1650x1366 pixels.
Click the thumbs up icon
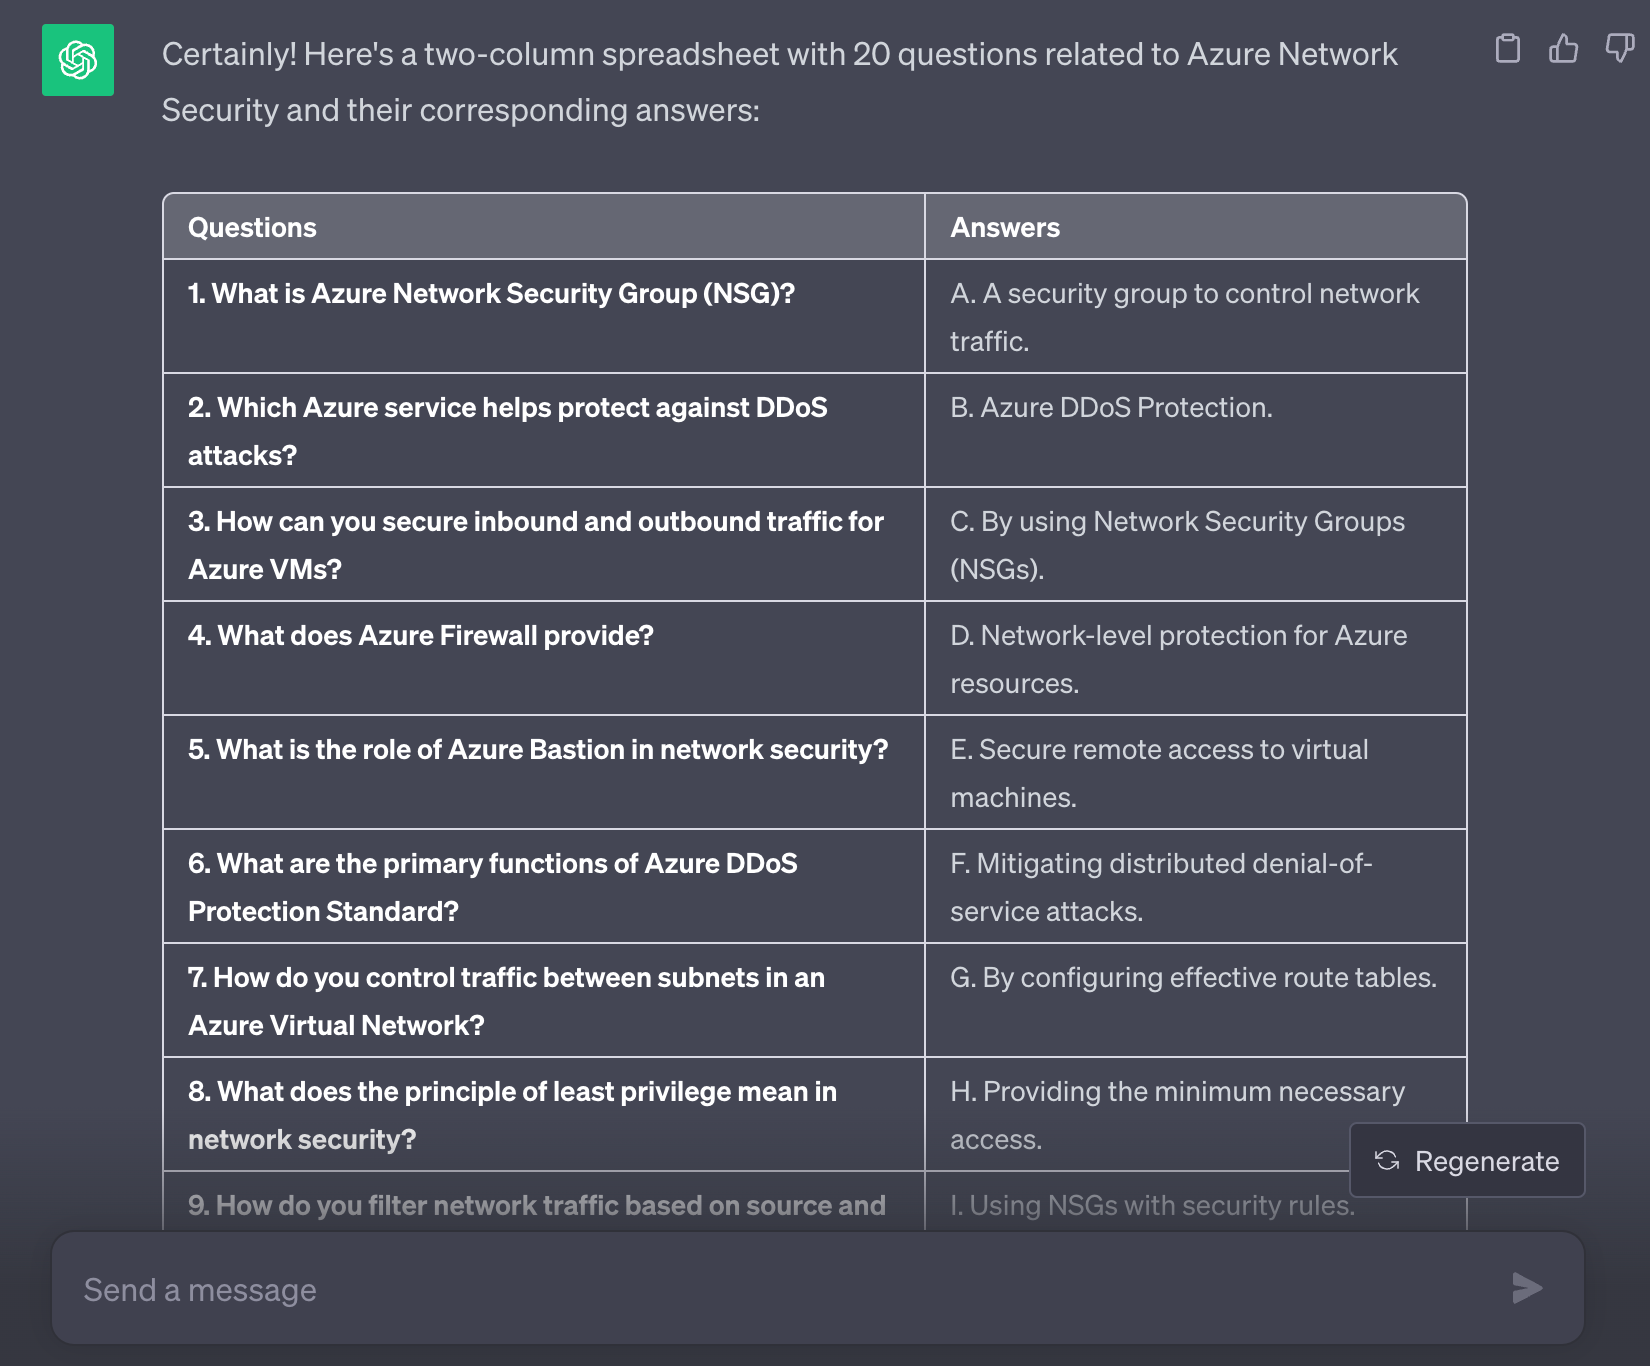tap(1563, 48)
